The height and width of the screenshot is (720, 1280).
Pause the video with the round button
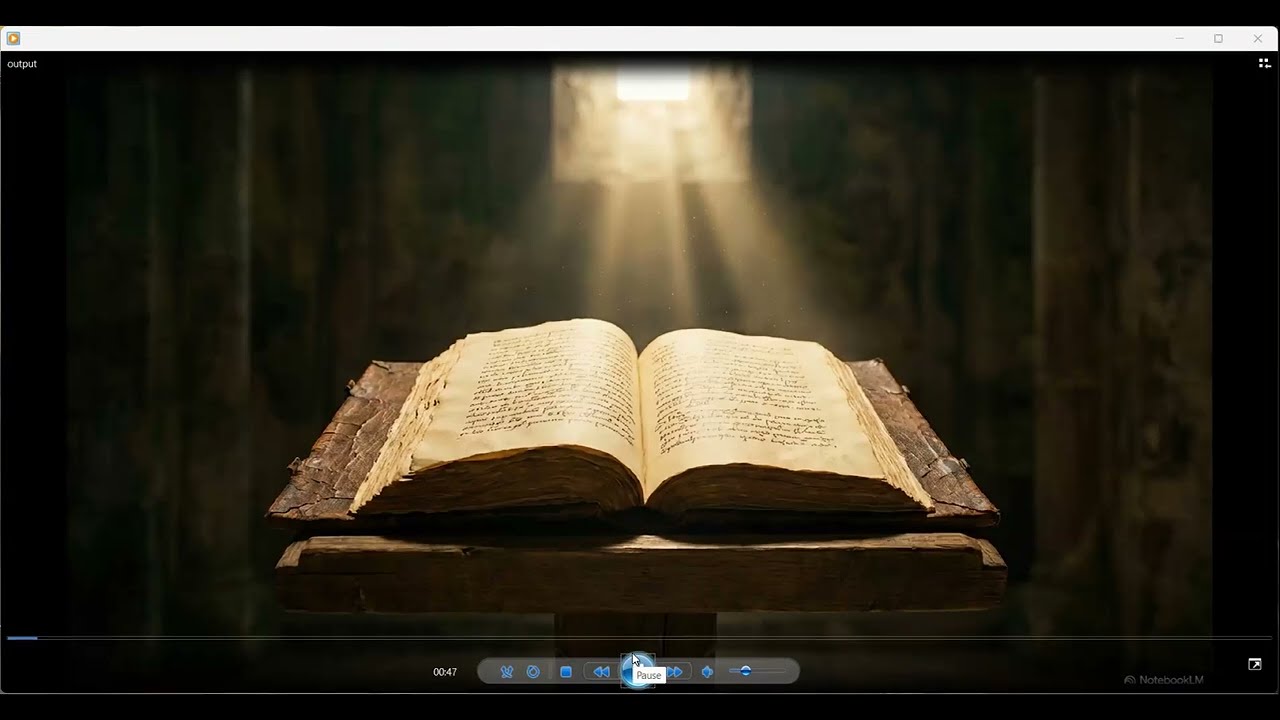click(637, 671)
